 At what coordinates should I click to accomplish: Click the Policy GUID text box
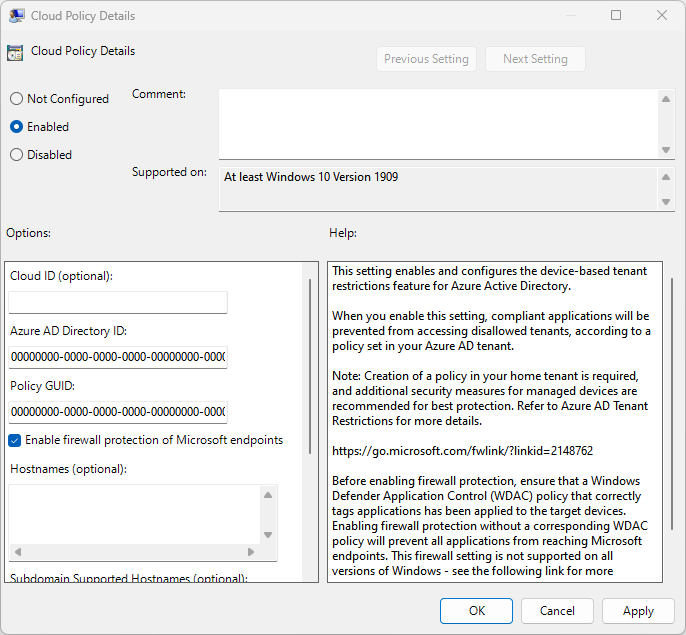[x=118, y=412]
